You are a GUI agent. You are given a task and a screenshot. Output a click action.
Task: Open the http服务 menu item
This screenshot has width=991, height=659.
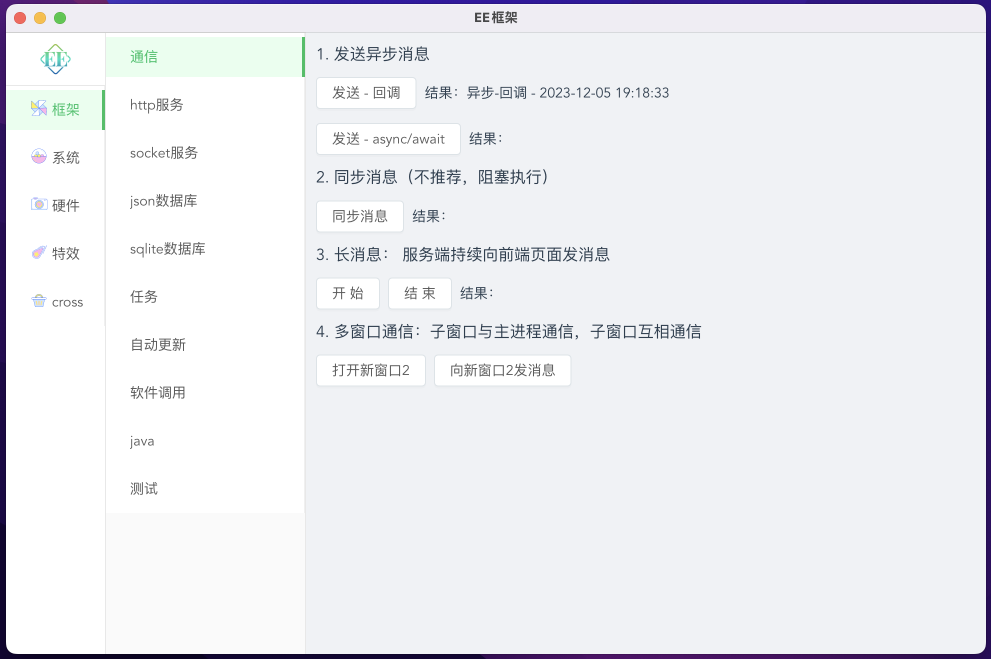coord(156,105)
